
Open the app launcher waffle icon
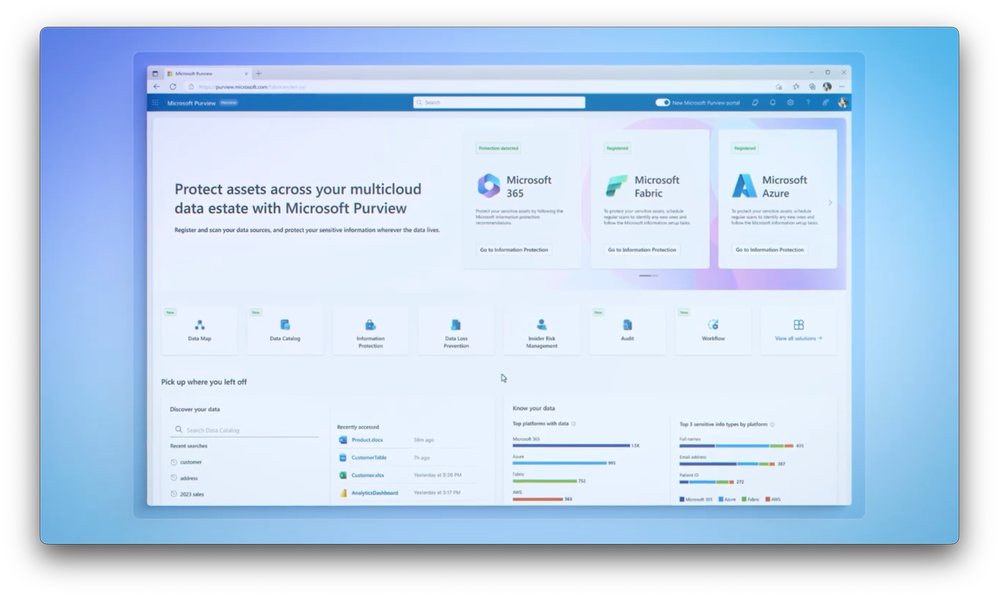pos(155,103)
